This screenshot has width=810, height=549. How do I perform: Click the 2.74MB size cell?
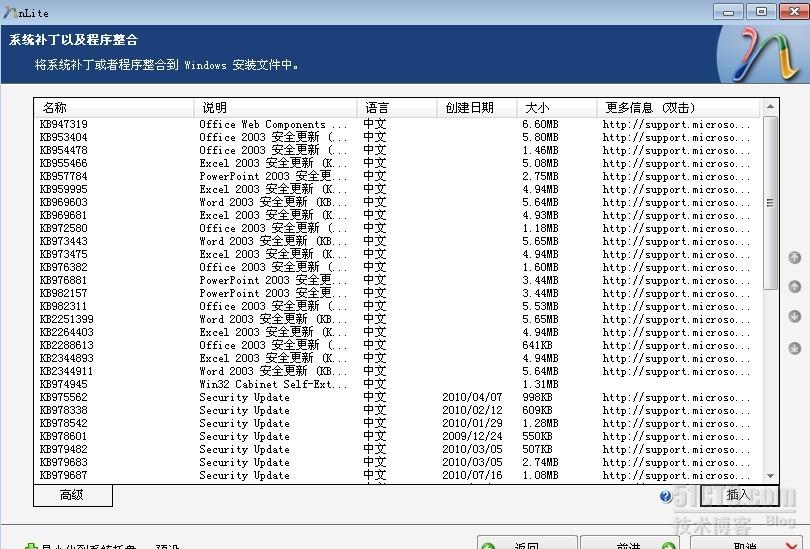(x=540, y=462)
